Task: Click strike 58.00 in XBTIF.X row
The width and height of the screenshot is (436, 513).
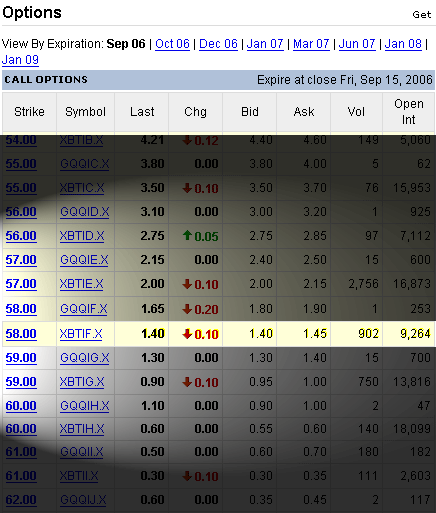Action: tap(21, 334)
